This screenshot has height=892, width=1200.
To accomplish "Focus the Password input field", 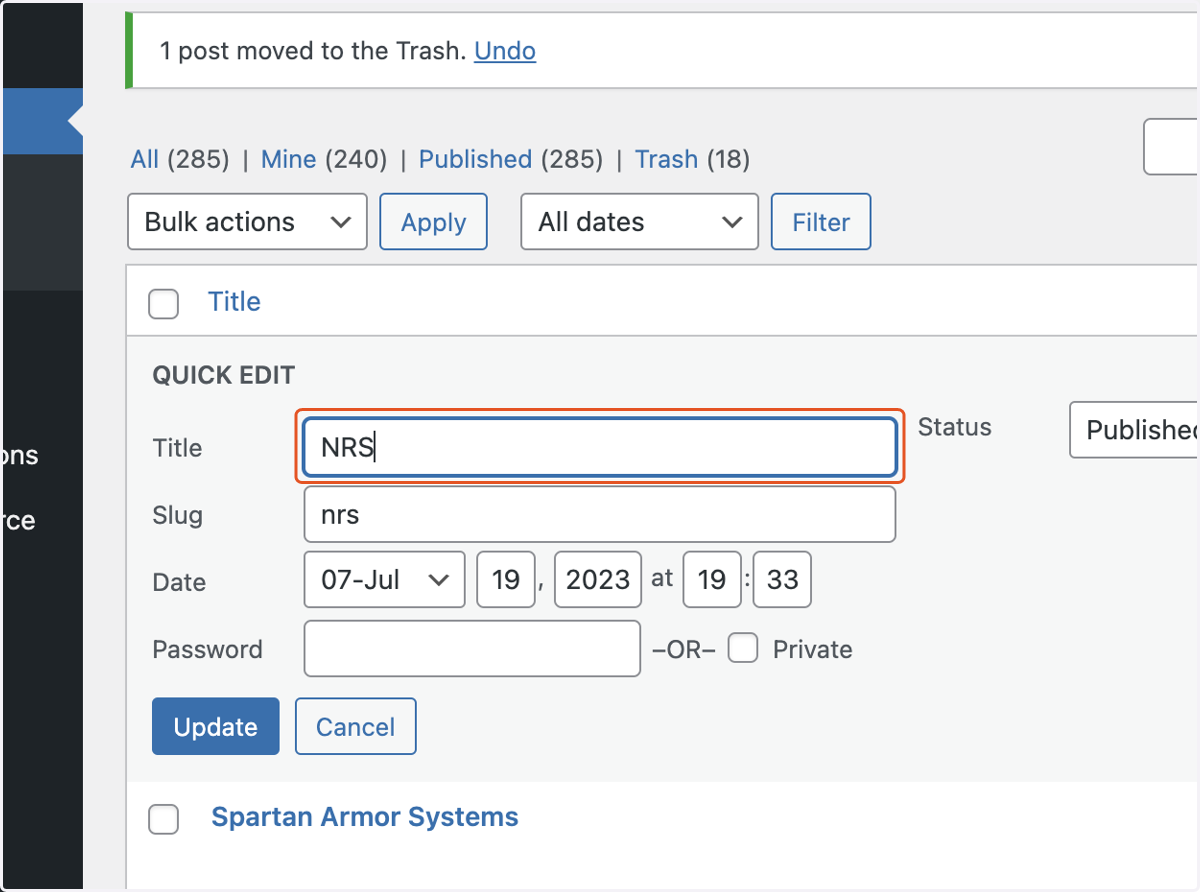I will click(472, 648).
